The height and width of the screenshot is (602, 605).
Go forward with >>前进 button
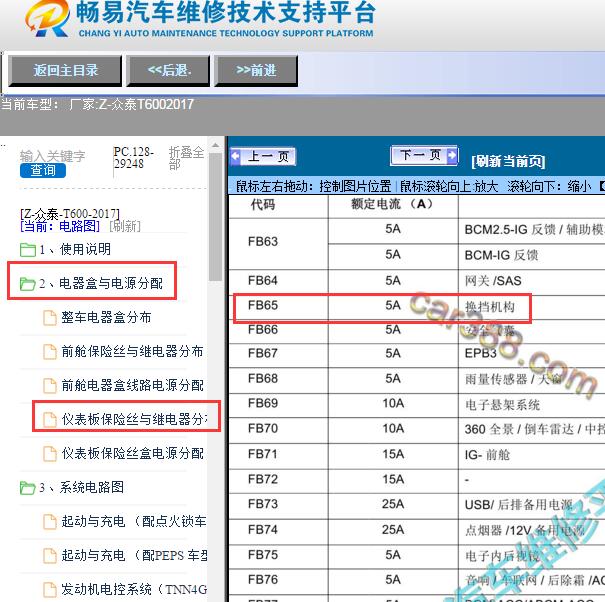[256, 70]
